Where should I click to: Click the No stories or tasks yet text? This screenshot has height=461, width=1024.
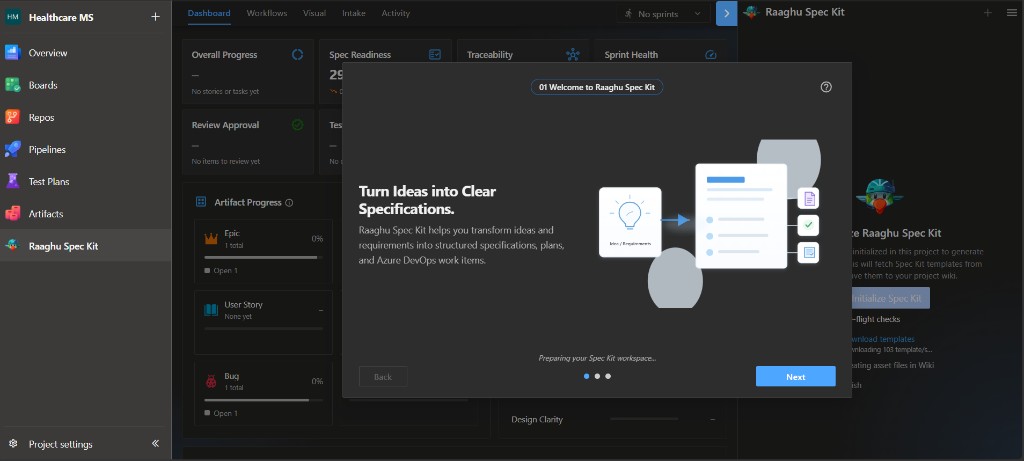point(225,91)
